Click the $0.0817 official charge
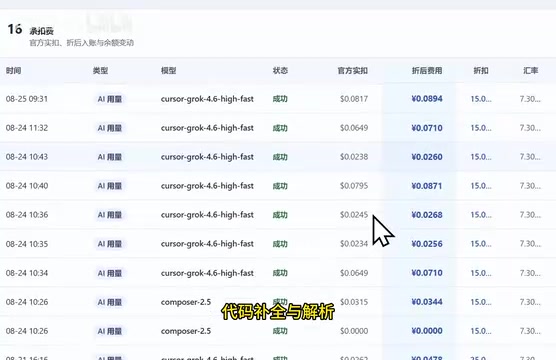The width and height of the screenshot is (556, 360). 354,99
